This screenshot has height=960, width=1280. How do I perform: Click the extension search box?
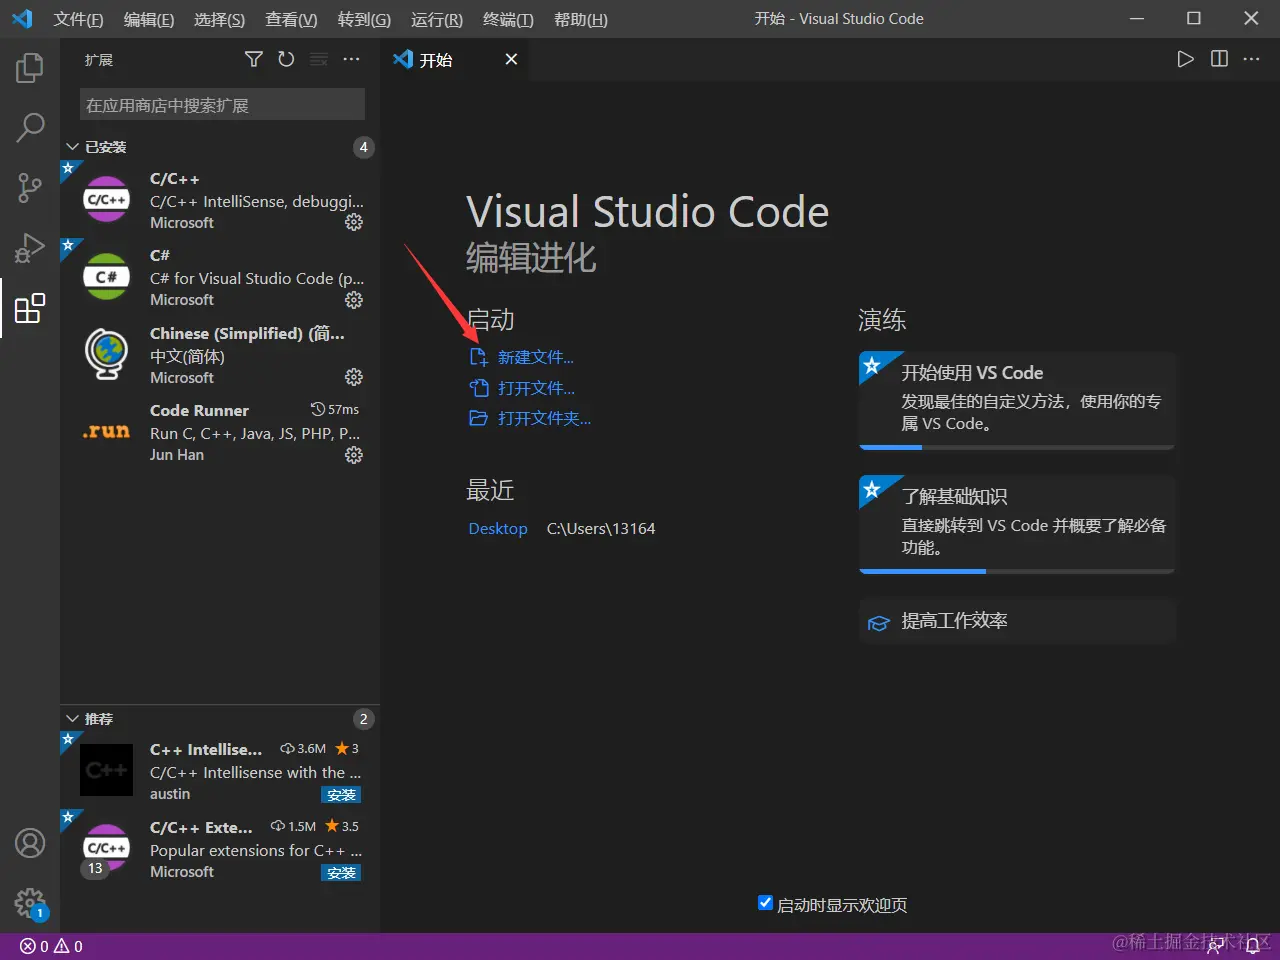[222, 105]
